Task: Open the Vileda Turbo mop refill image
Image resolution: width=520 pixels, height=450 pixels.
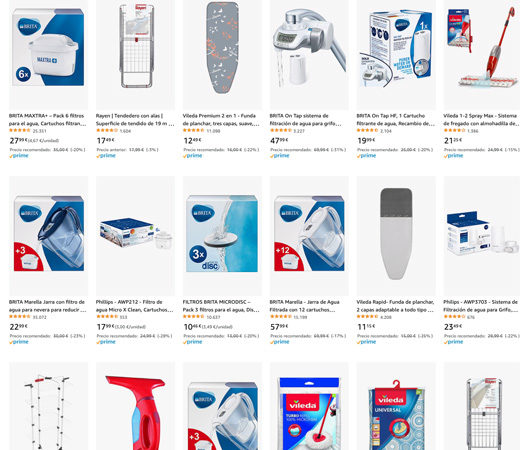Action: tap(309, 413)
